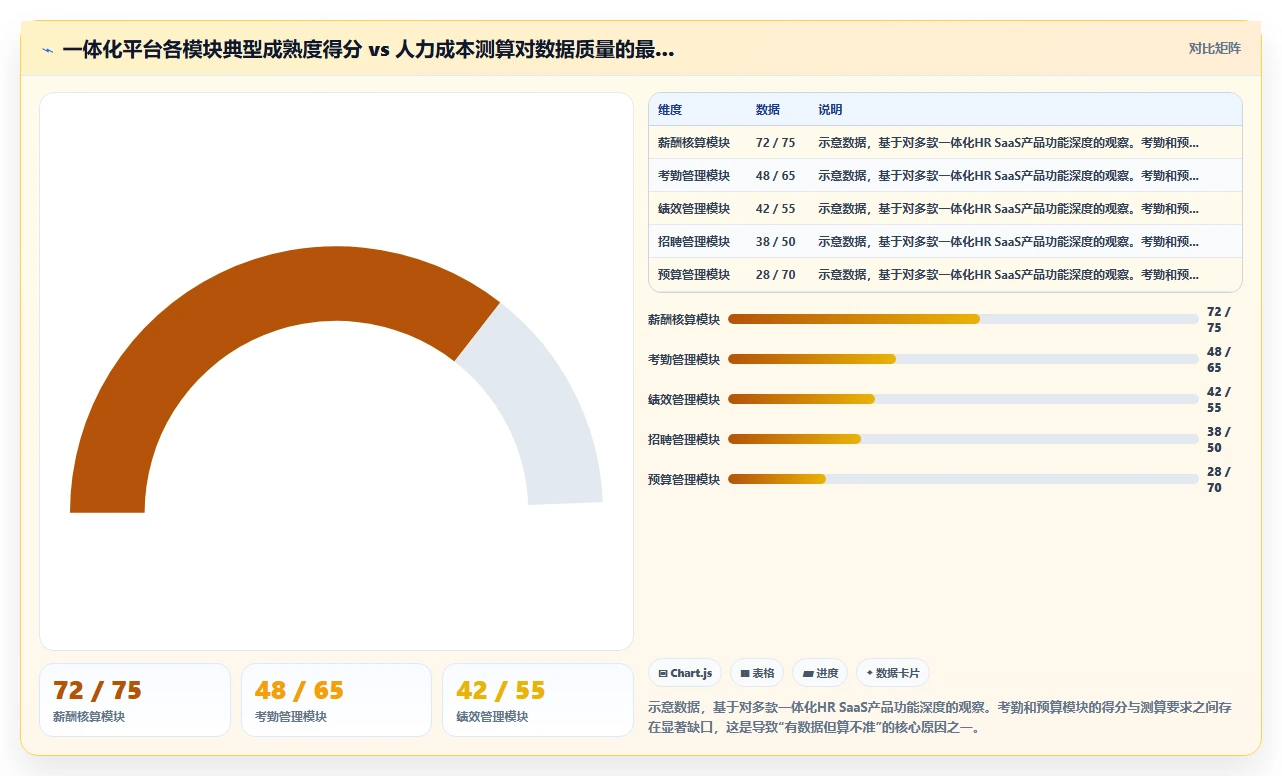The height and width of the screenshot is (776, 1282).
Task: Click the 28 / 70 table cell
Action: click(x=776, y=275)
